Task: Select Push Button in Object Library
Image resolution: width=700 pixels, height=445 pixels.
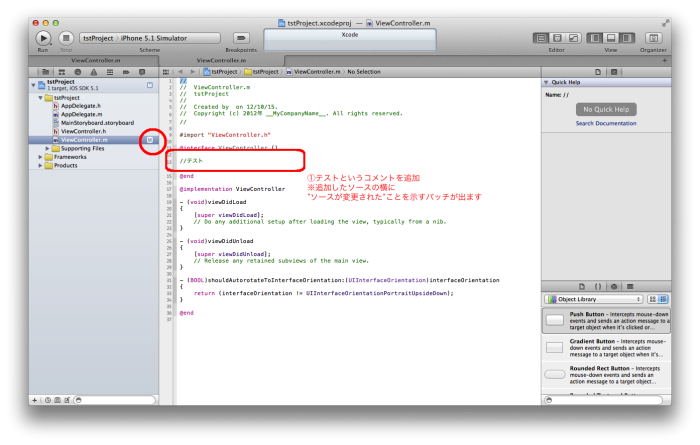Action: 606,320
